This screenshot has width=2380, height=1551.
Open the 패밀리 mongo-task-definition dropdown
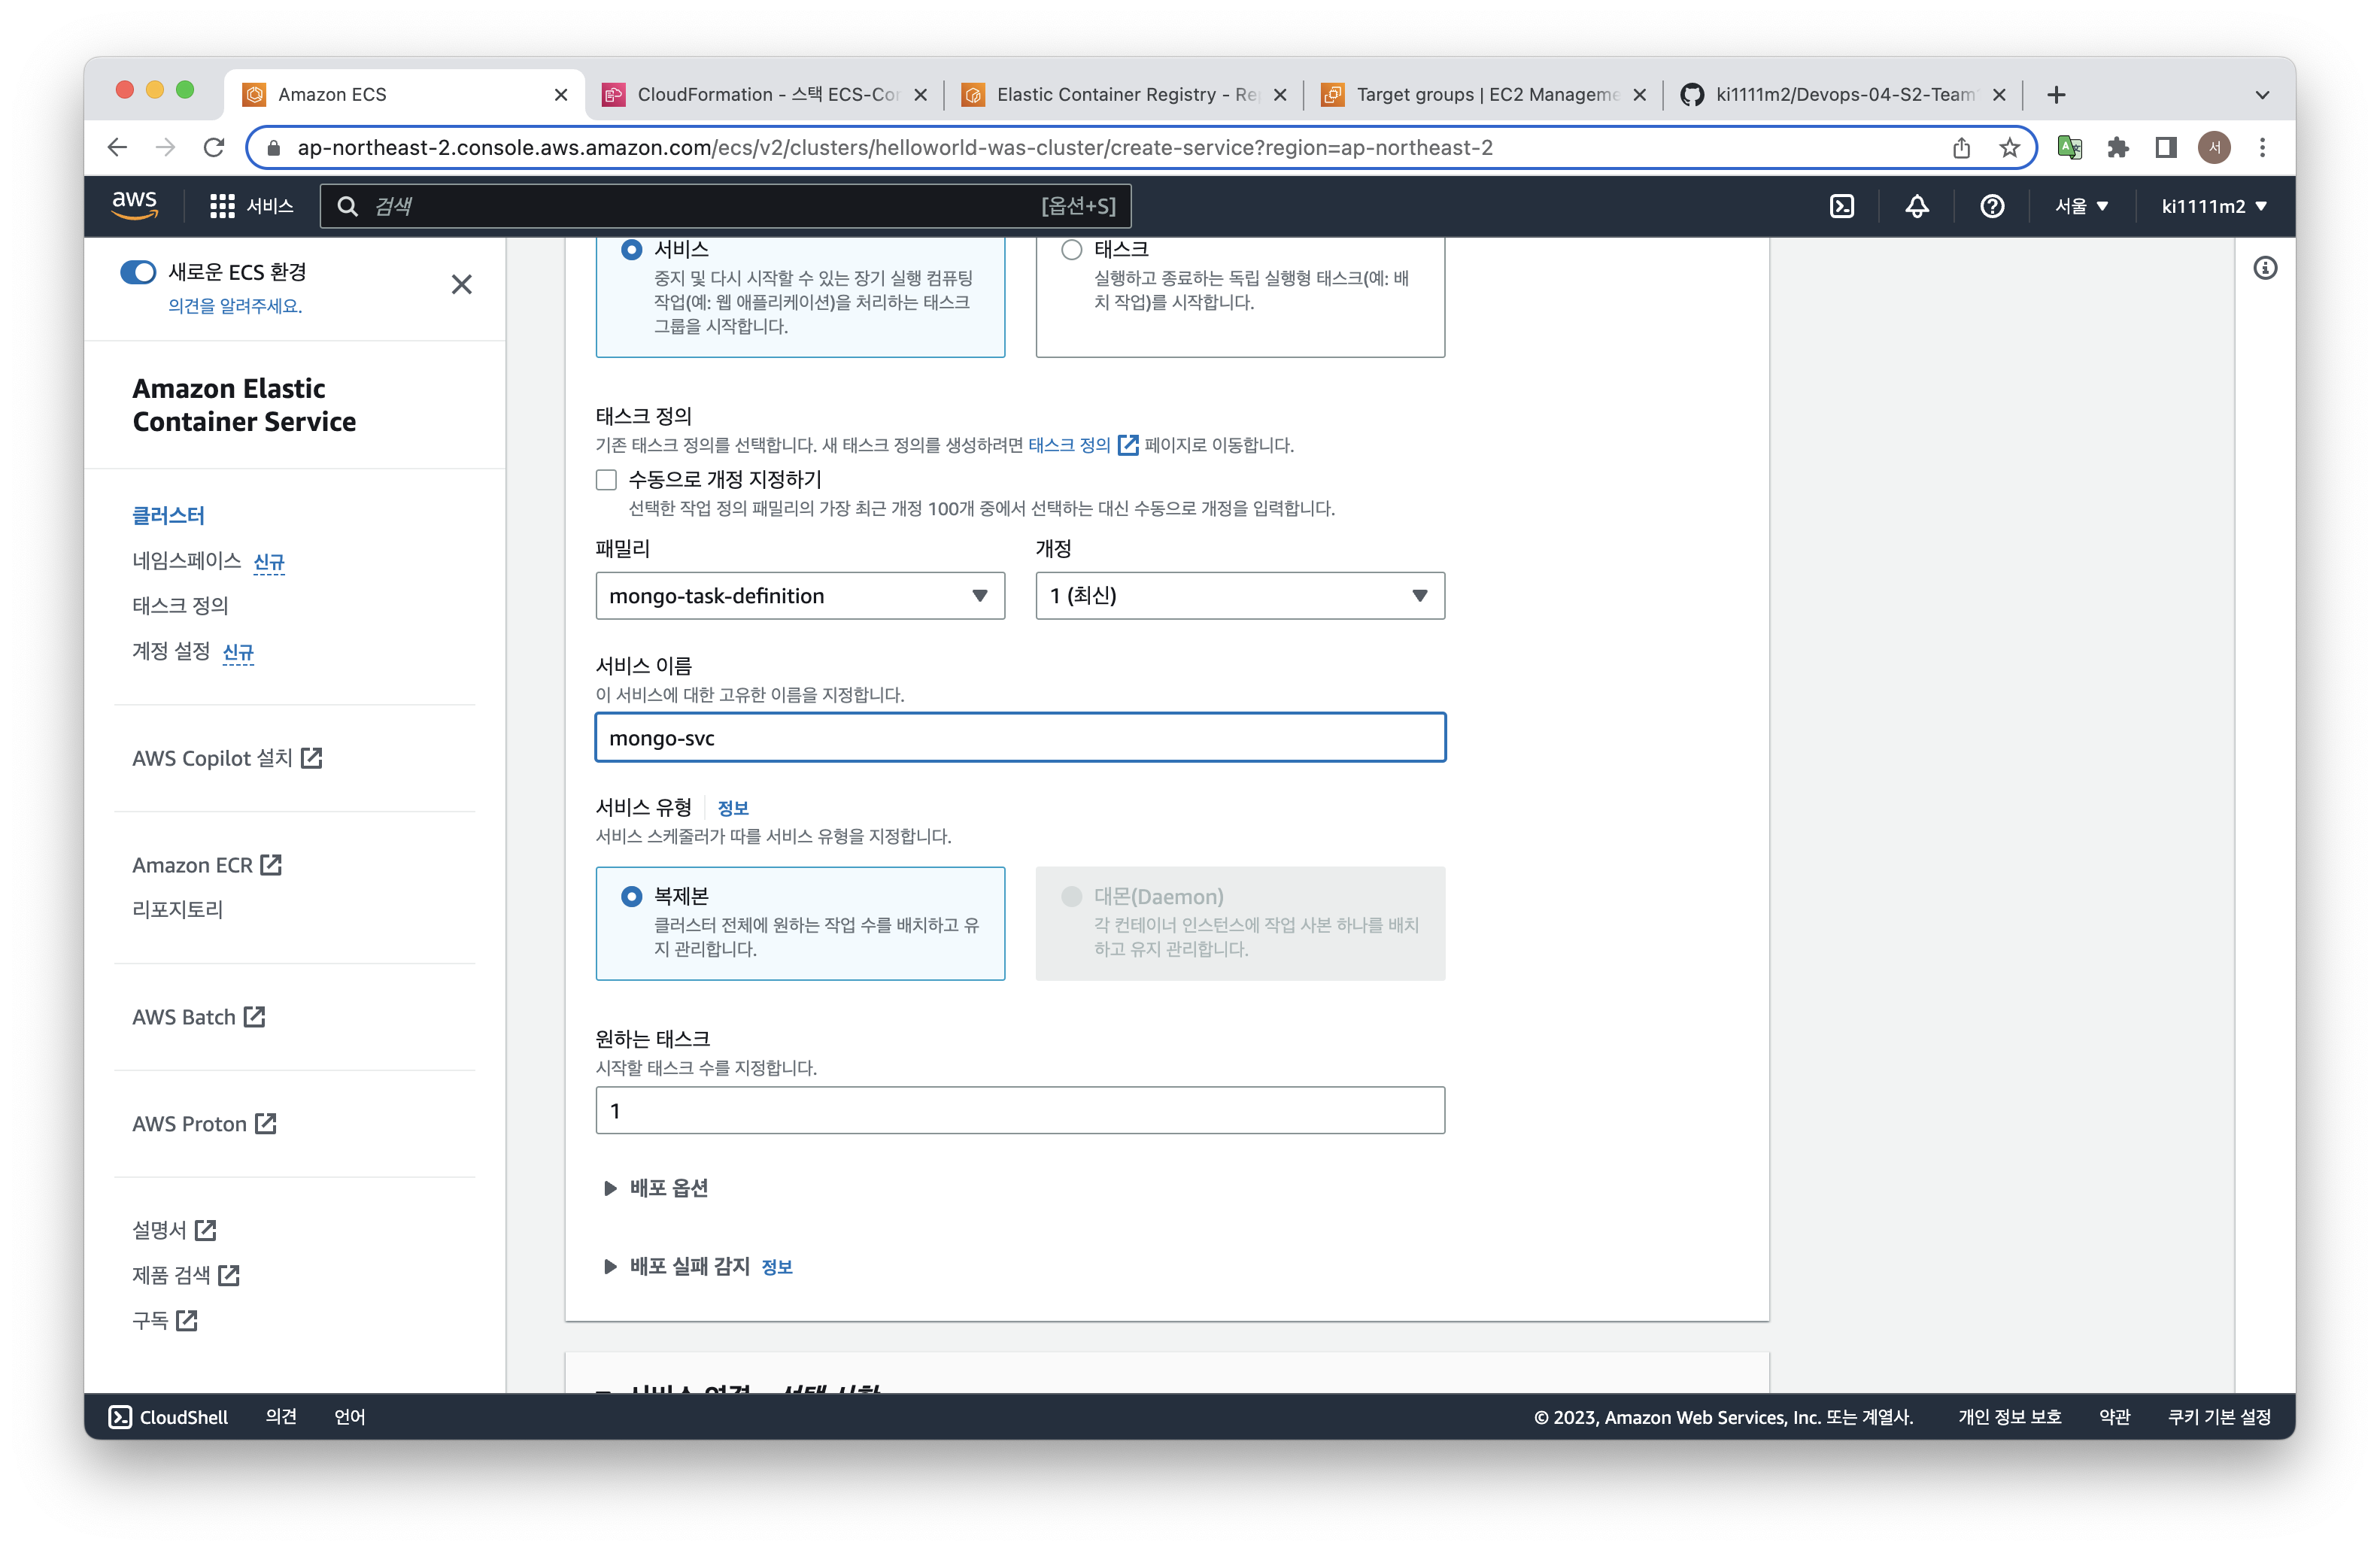(800, 596)
